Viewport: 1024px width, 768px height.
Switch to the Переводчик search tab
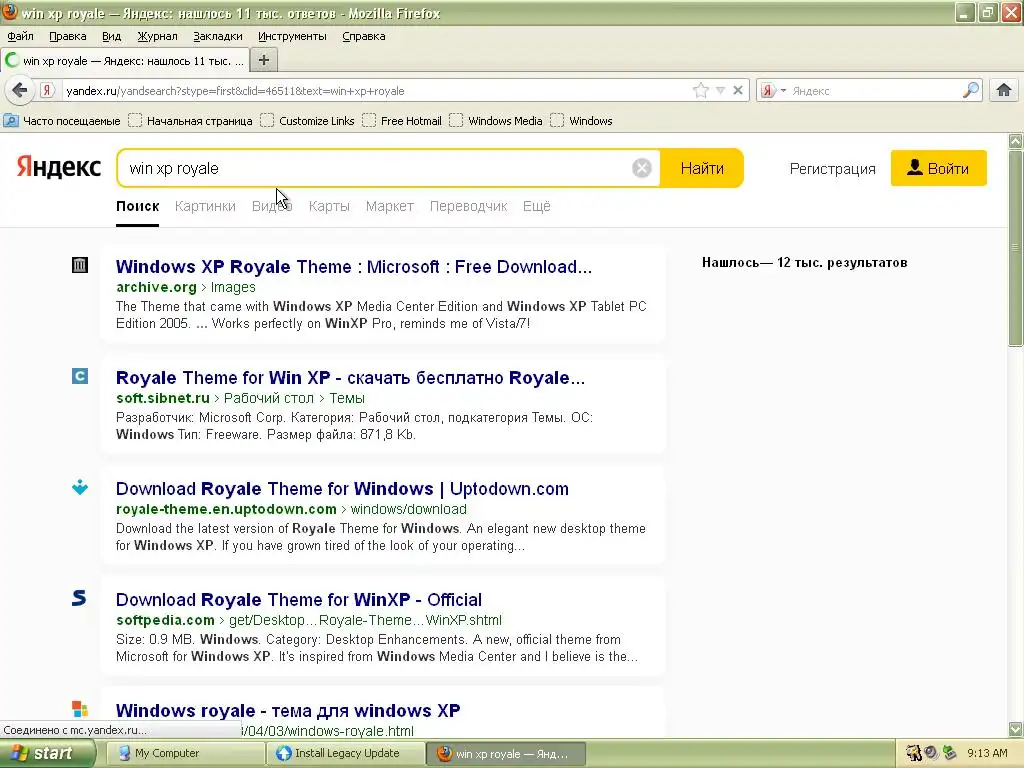click(468, 206)
